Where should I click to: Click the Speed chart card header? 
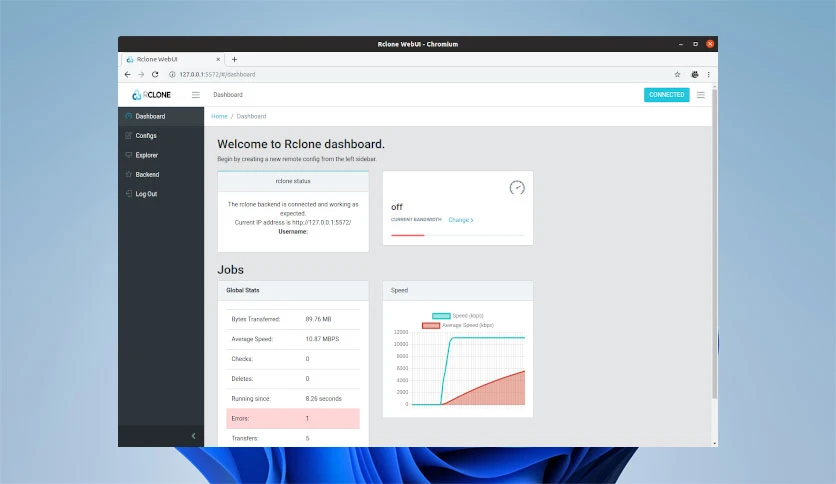pos(457,291)
